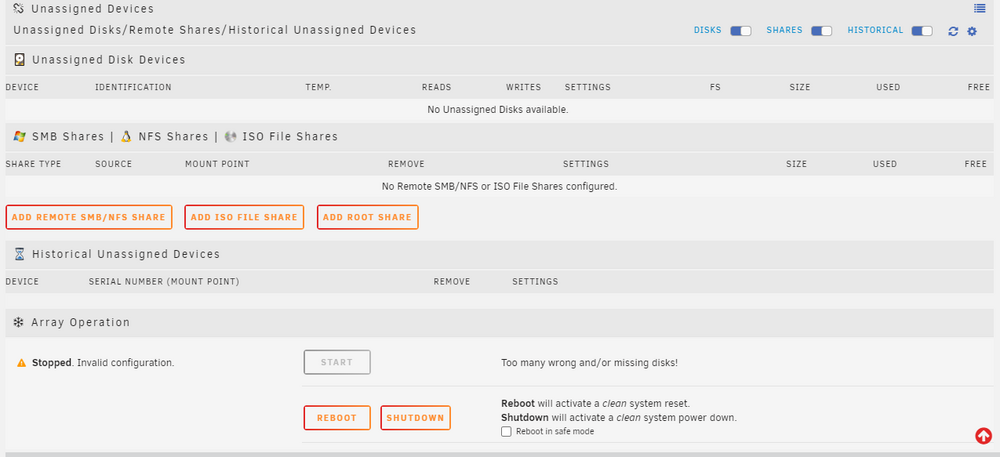
Task: Refresh the unassigned devices list
Action: click(953, 31)
